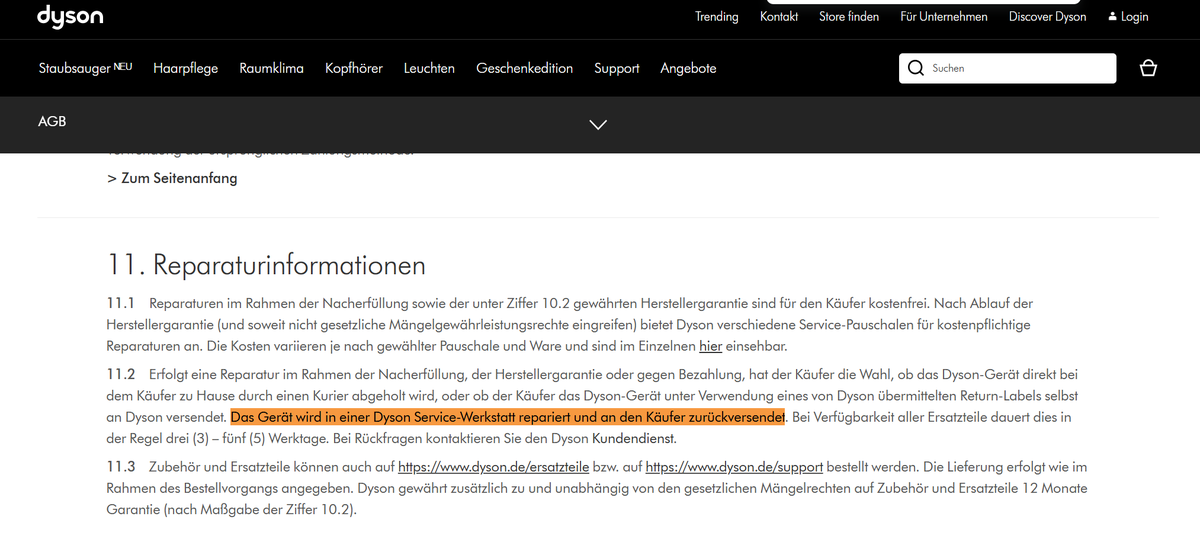Image resolution: width=1200 pixels, height=542 pixels.
Task: Click the heading 11. Reparaturinformationen
Action: (x=266, y=266)
